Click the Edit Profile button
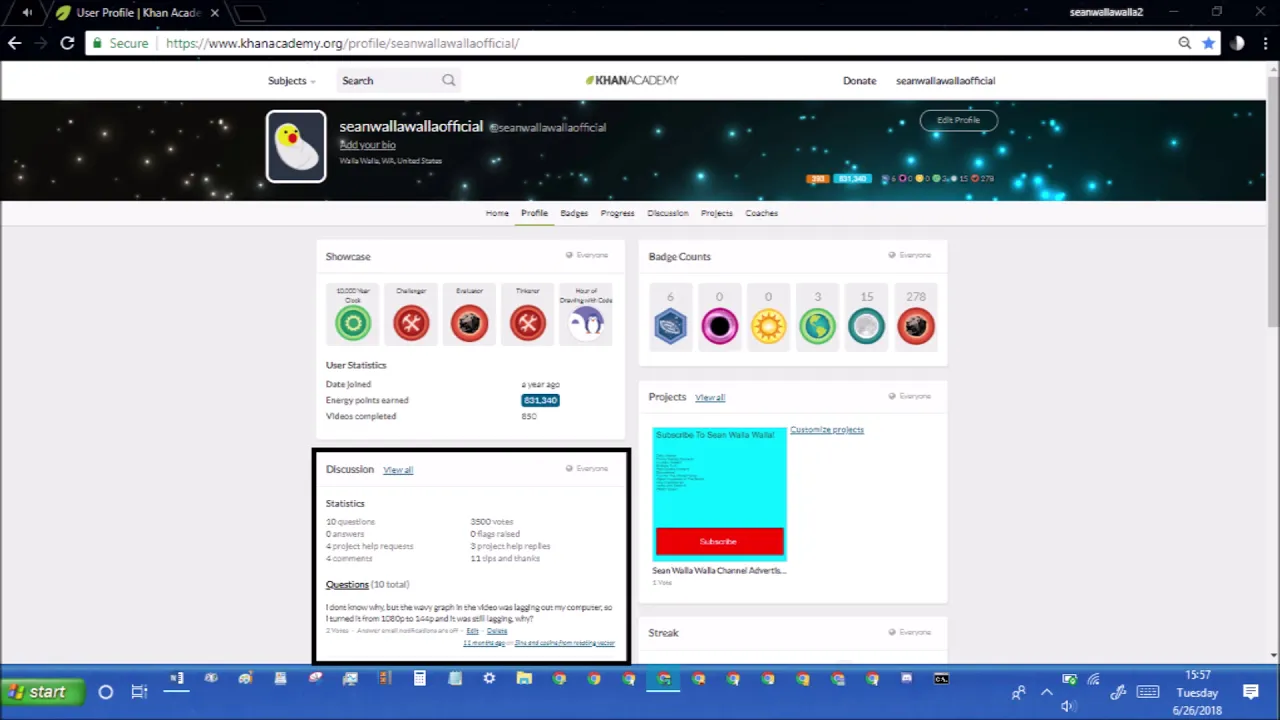Screen dimensions: 1280x720 (958, 120)
